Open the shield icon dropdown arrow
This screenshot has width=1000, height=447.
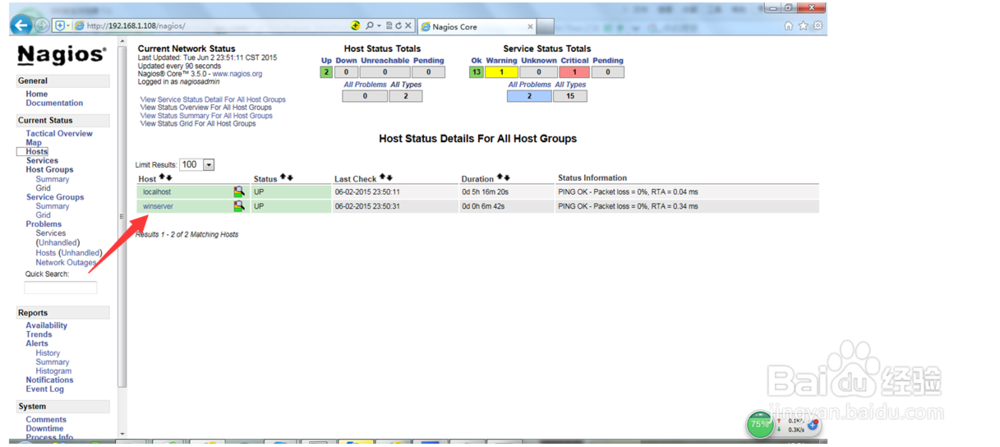(68, 26)
